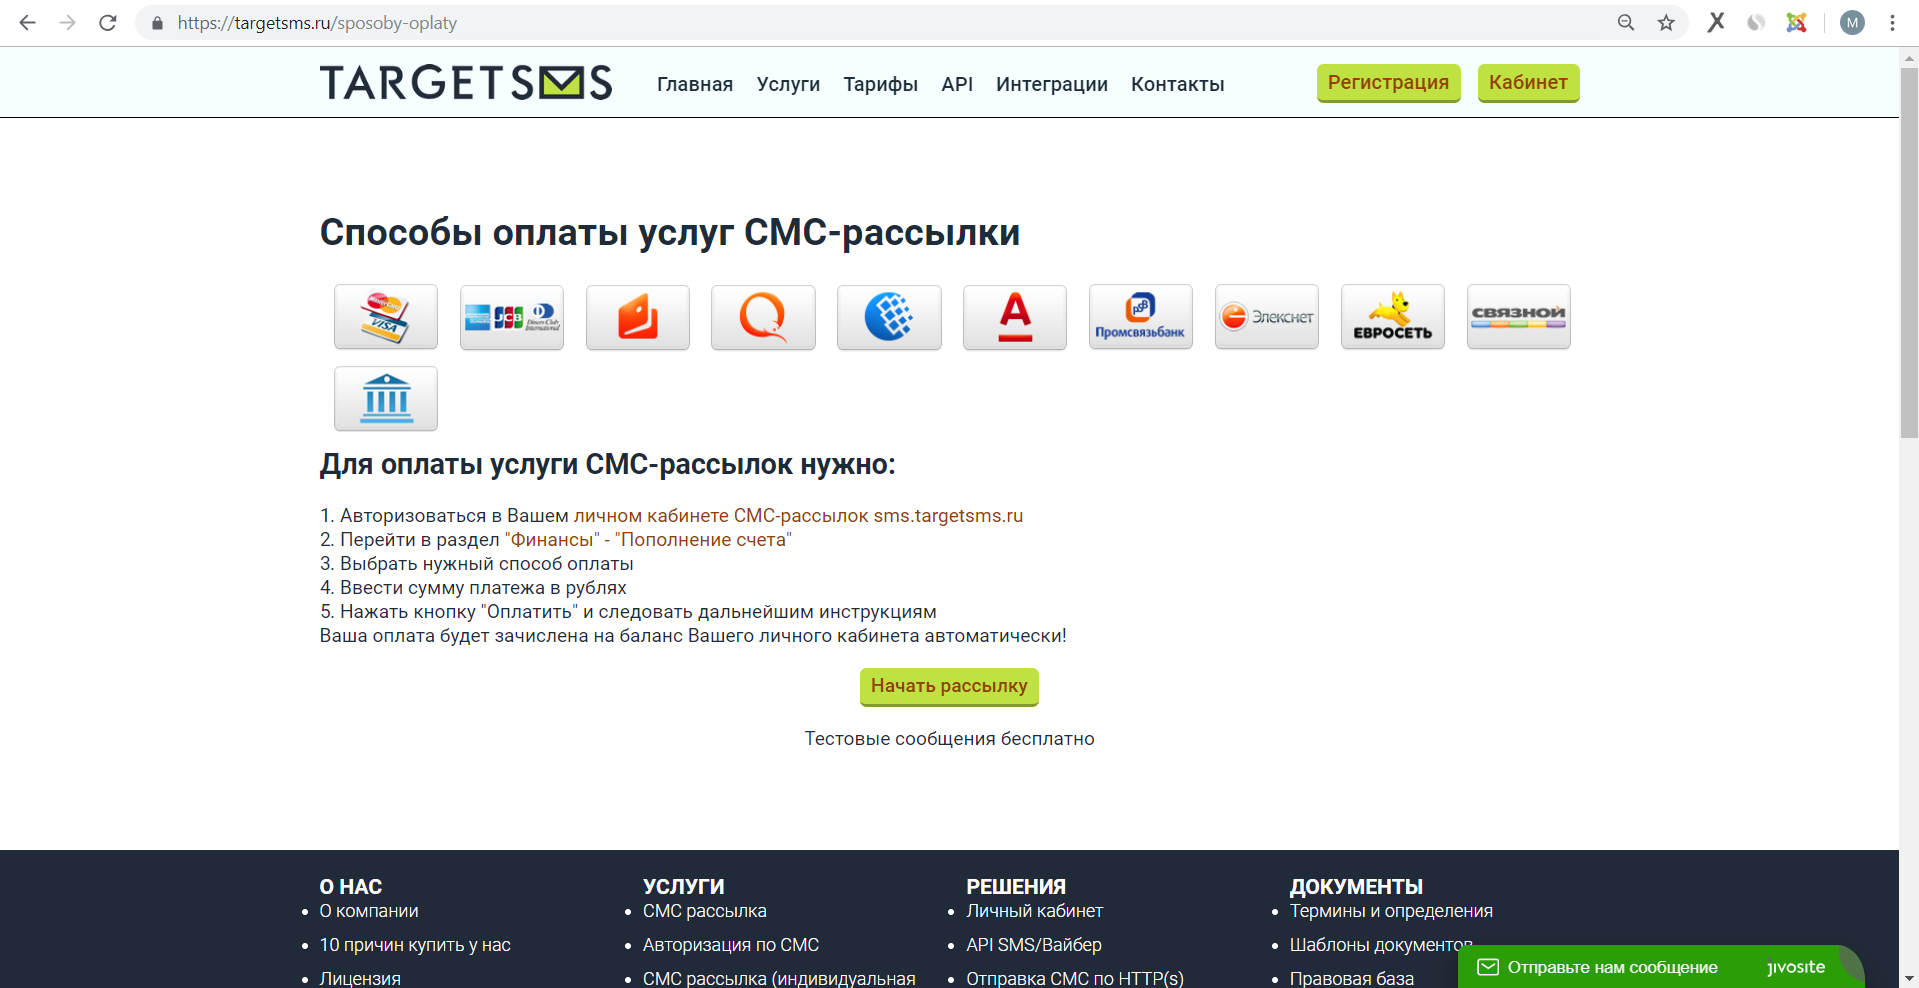
Task: Open footer link Лицензия
Action: tap(360, 978)
